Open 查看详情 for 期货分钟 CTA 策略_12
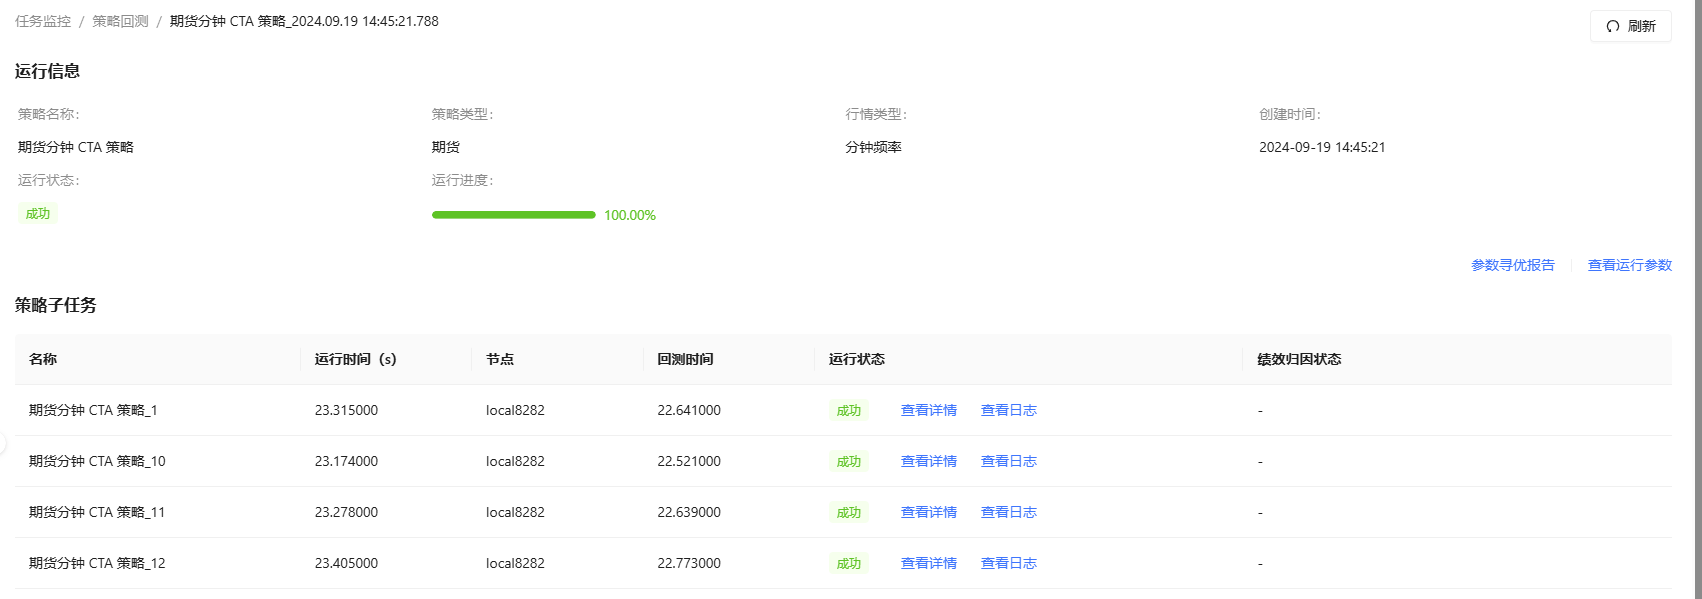Image resolution: width=1702 pixels, height=599 pixels. (x=928, y=563)
